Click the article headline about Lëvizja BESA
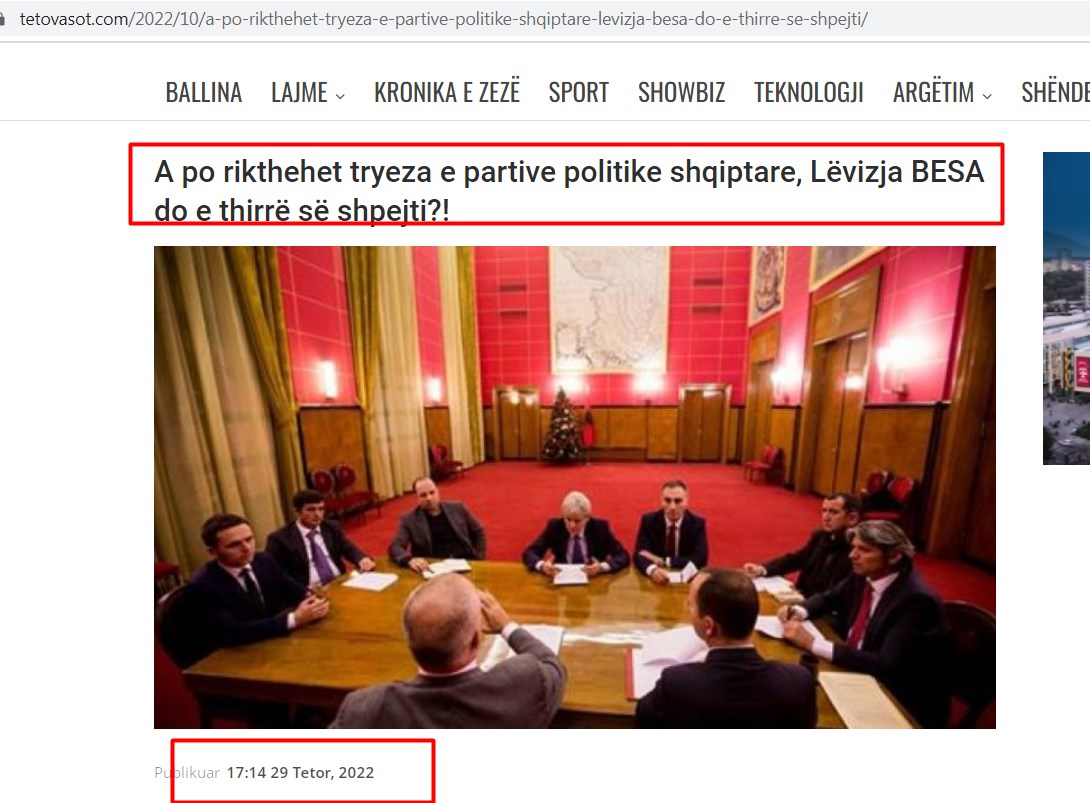This screenshot has height=803, width=1090. (569, 190)
